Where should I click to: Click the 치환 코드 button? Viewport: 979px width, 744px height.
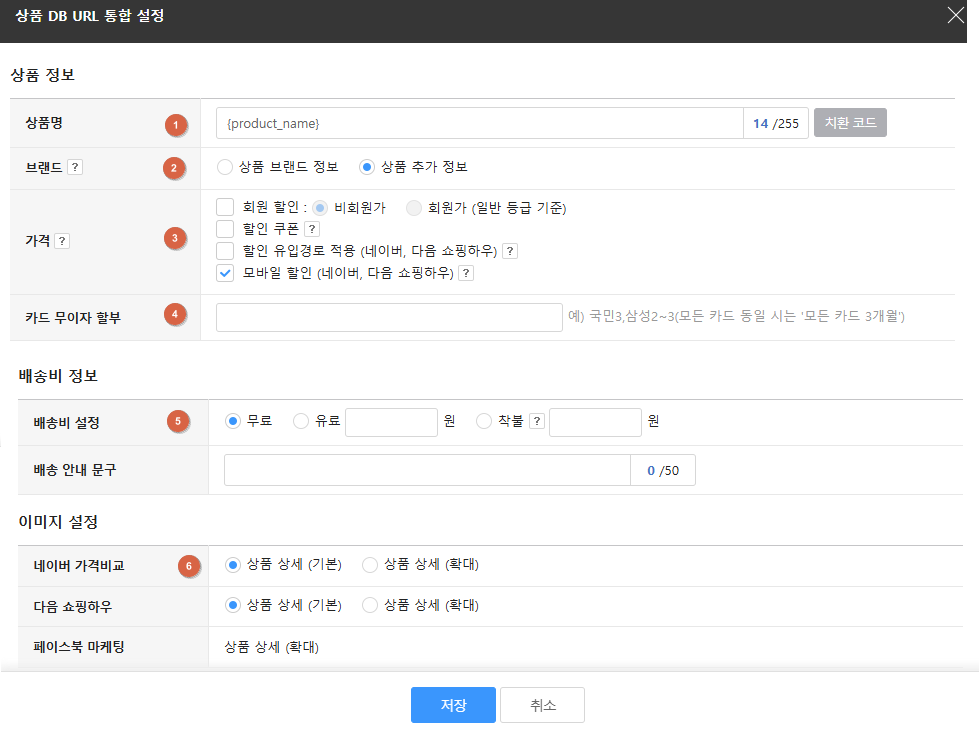(850, 123)
